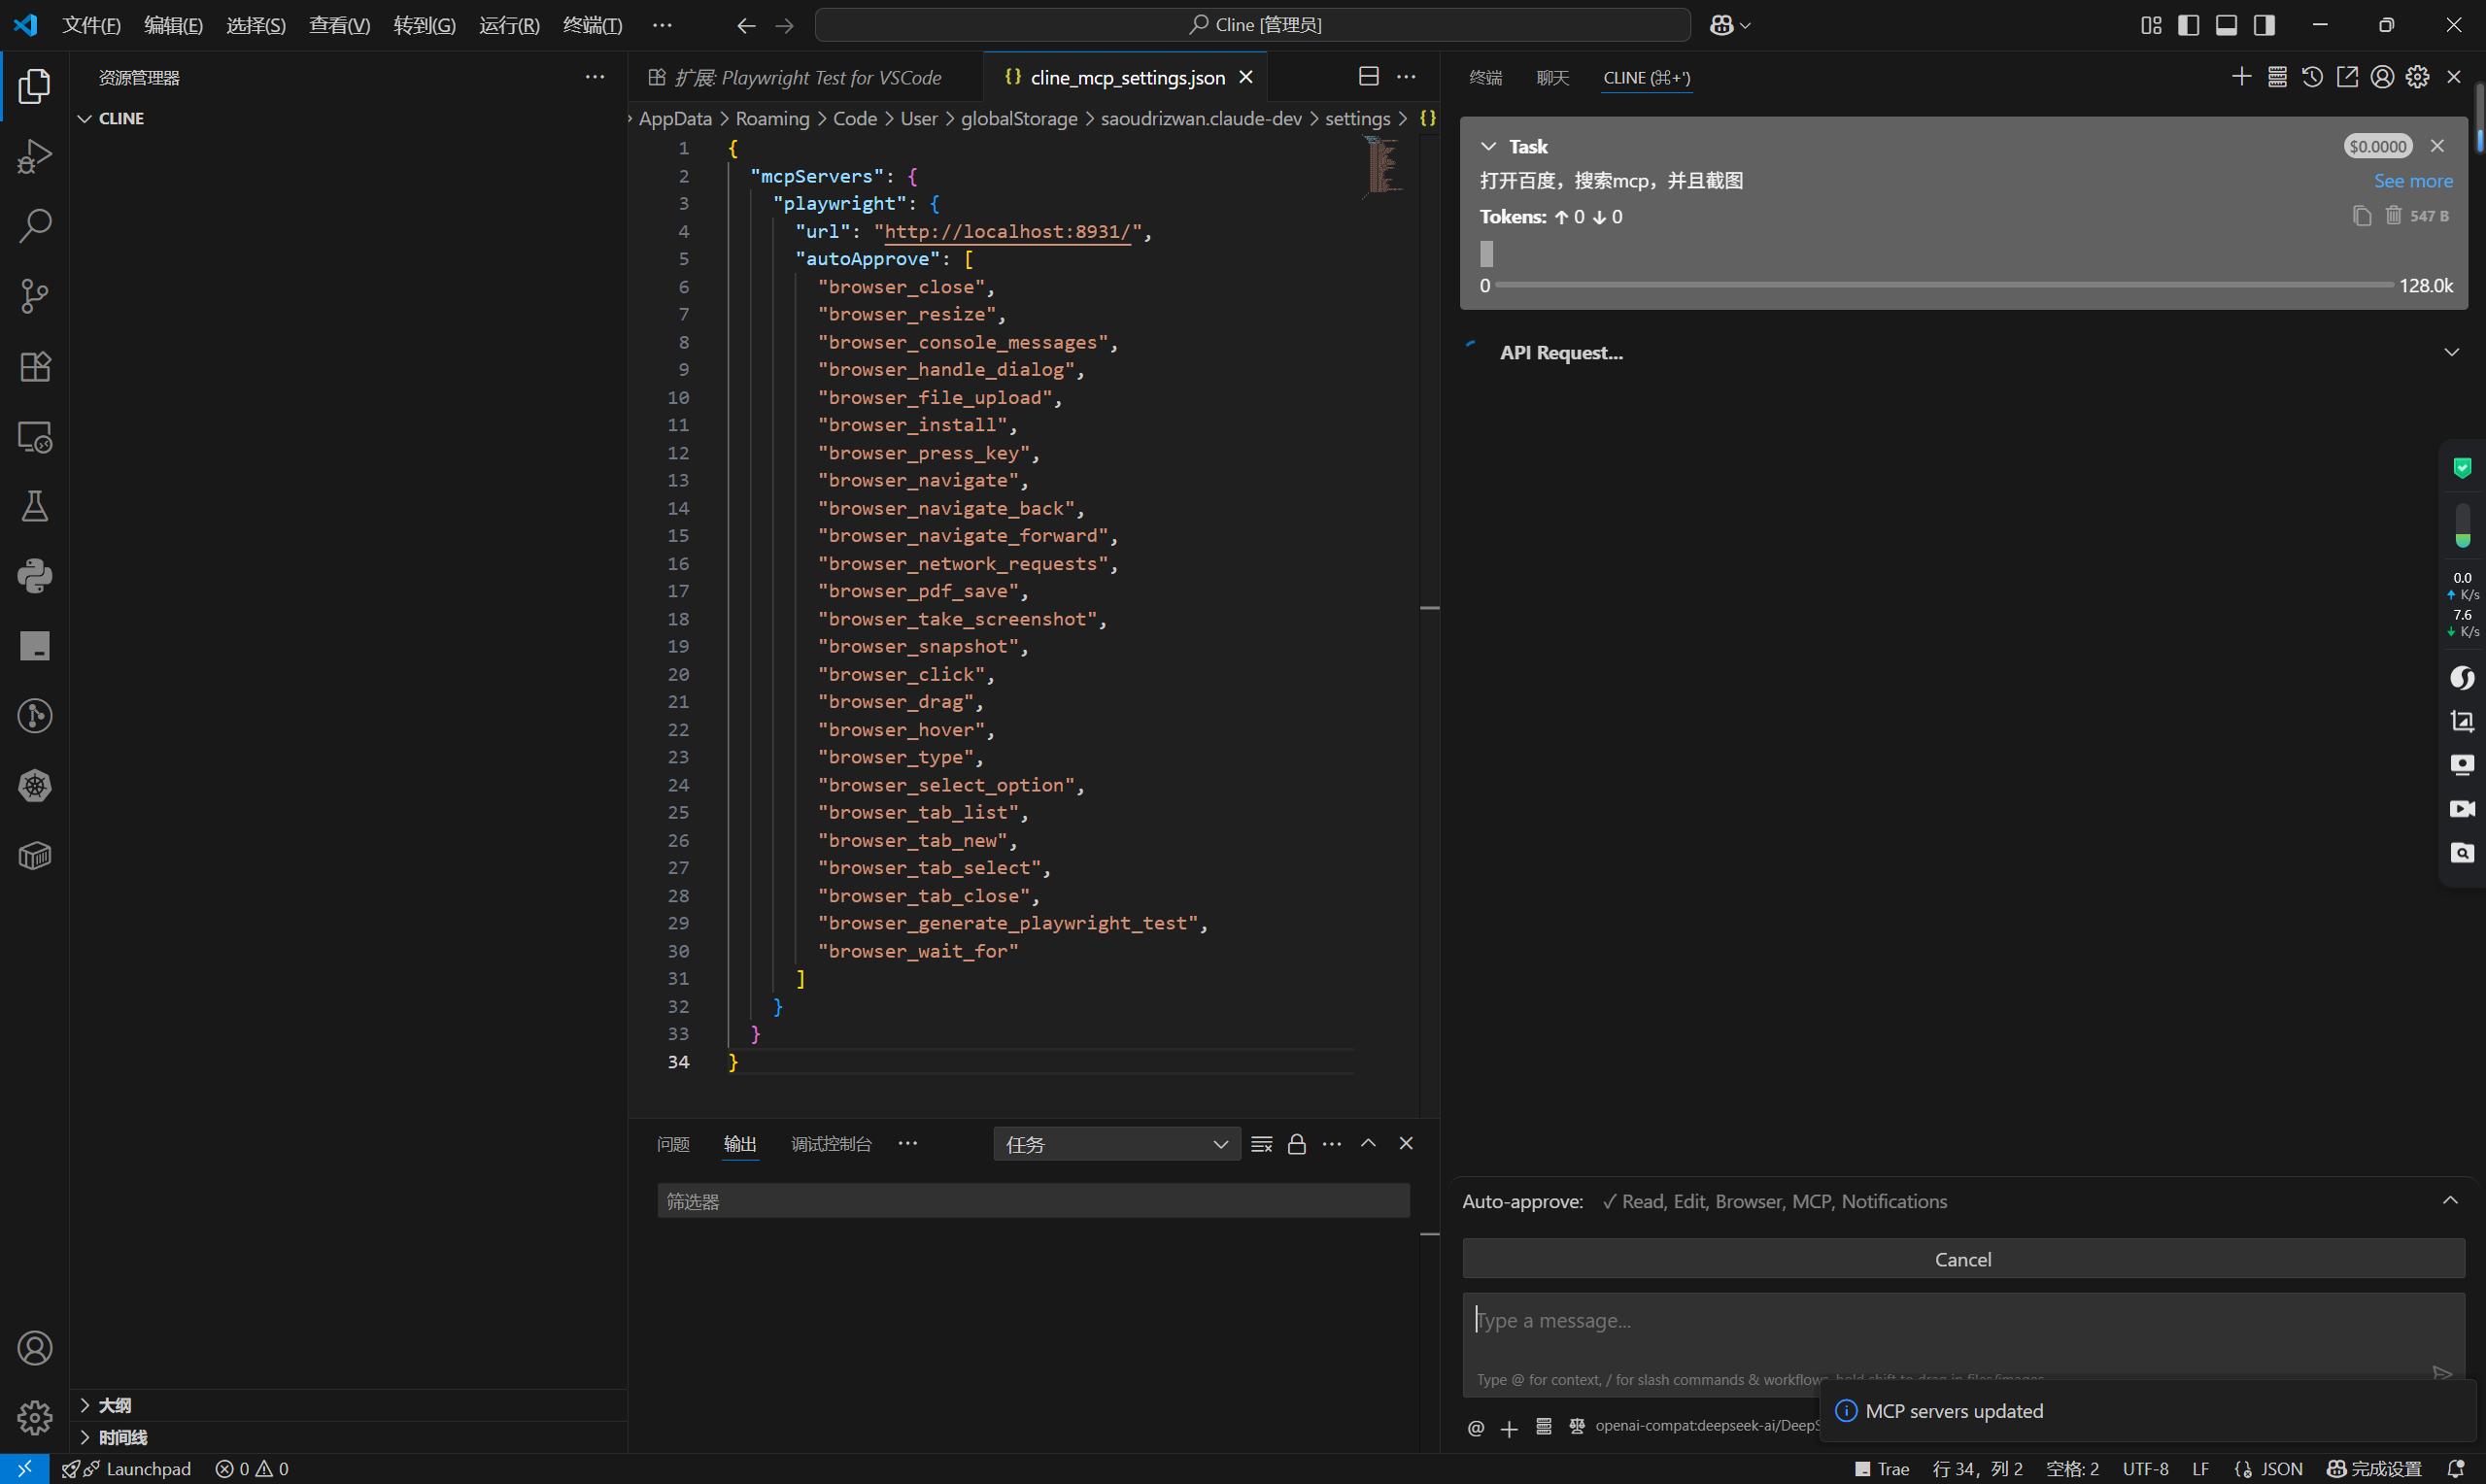Expand the API Request section
The width and height of the screenshot is (2486, 1484).
coord(2452,352)
